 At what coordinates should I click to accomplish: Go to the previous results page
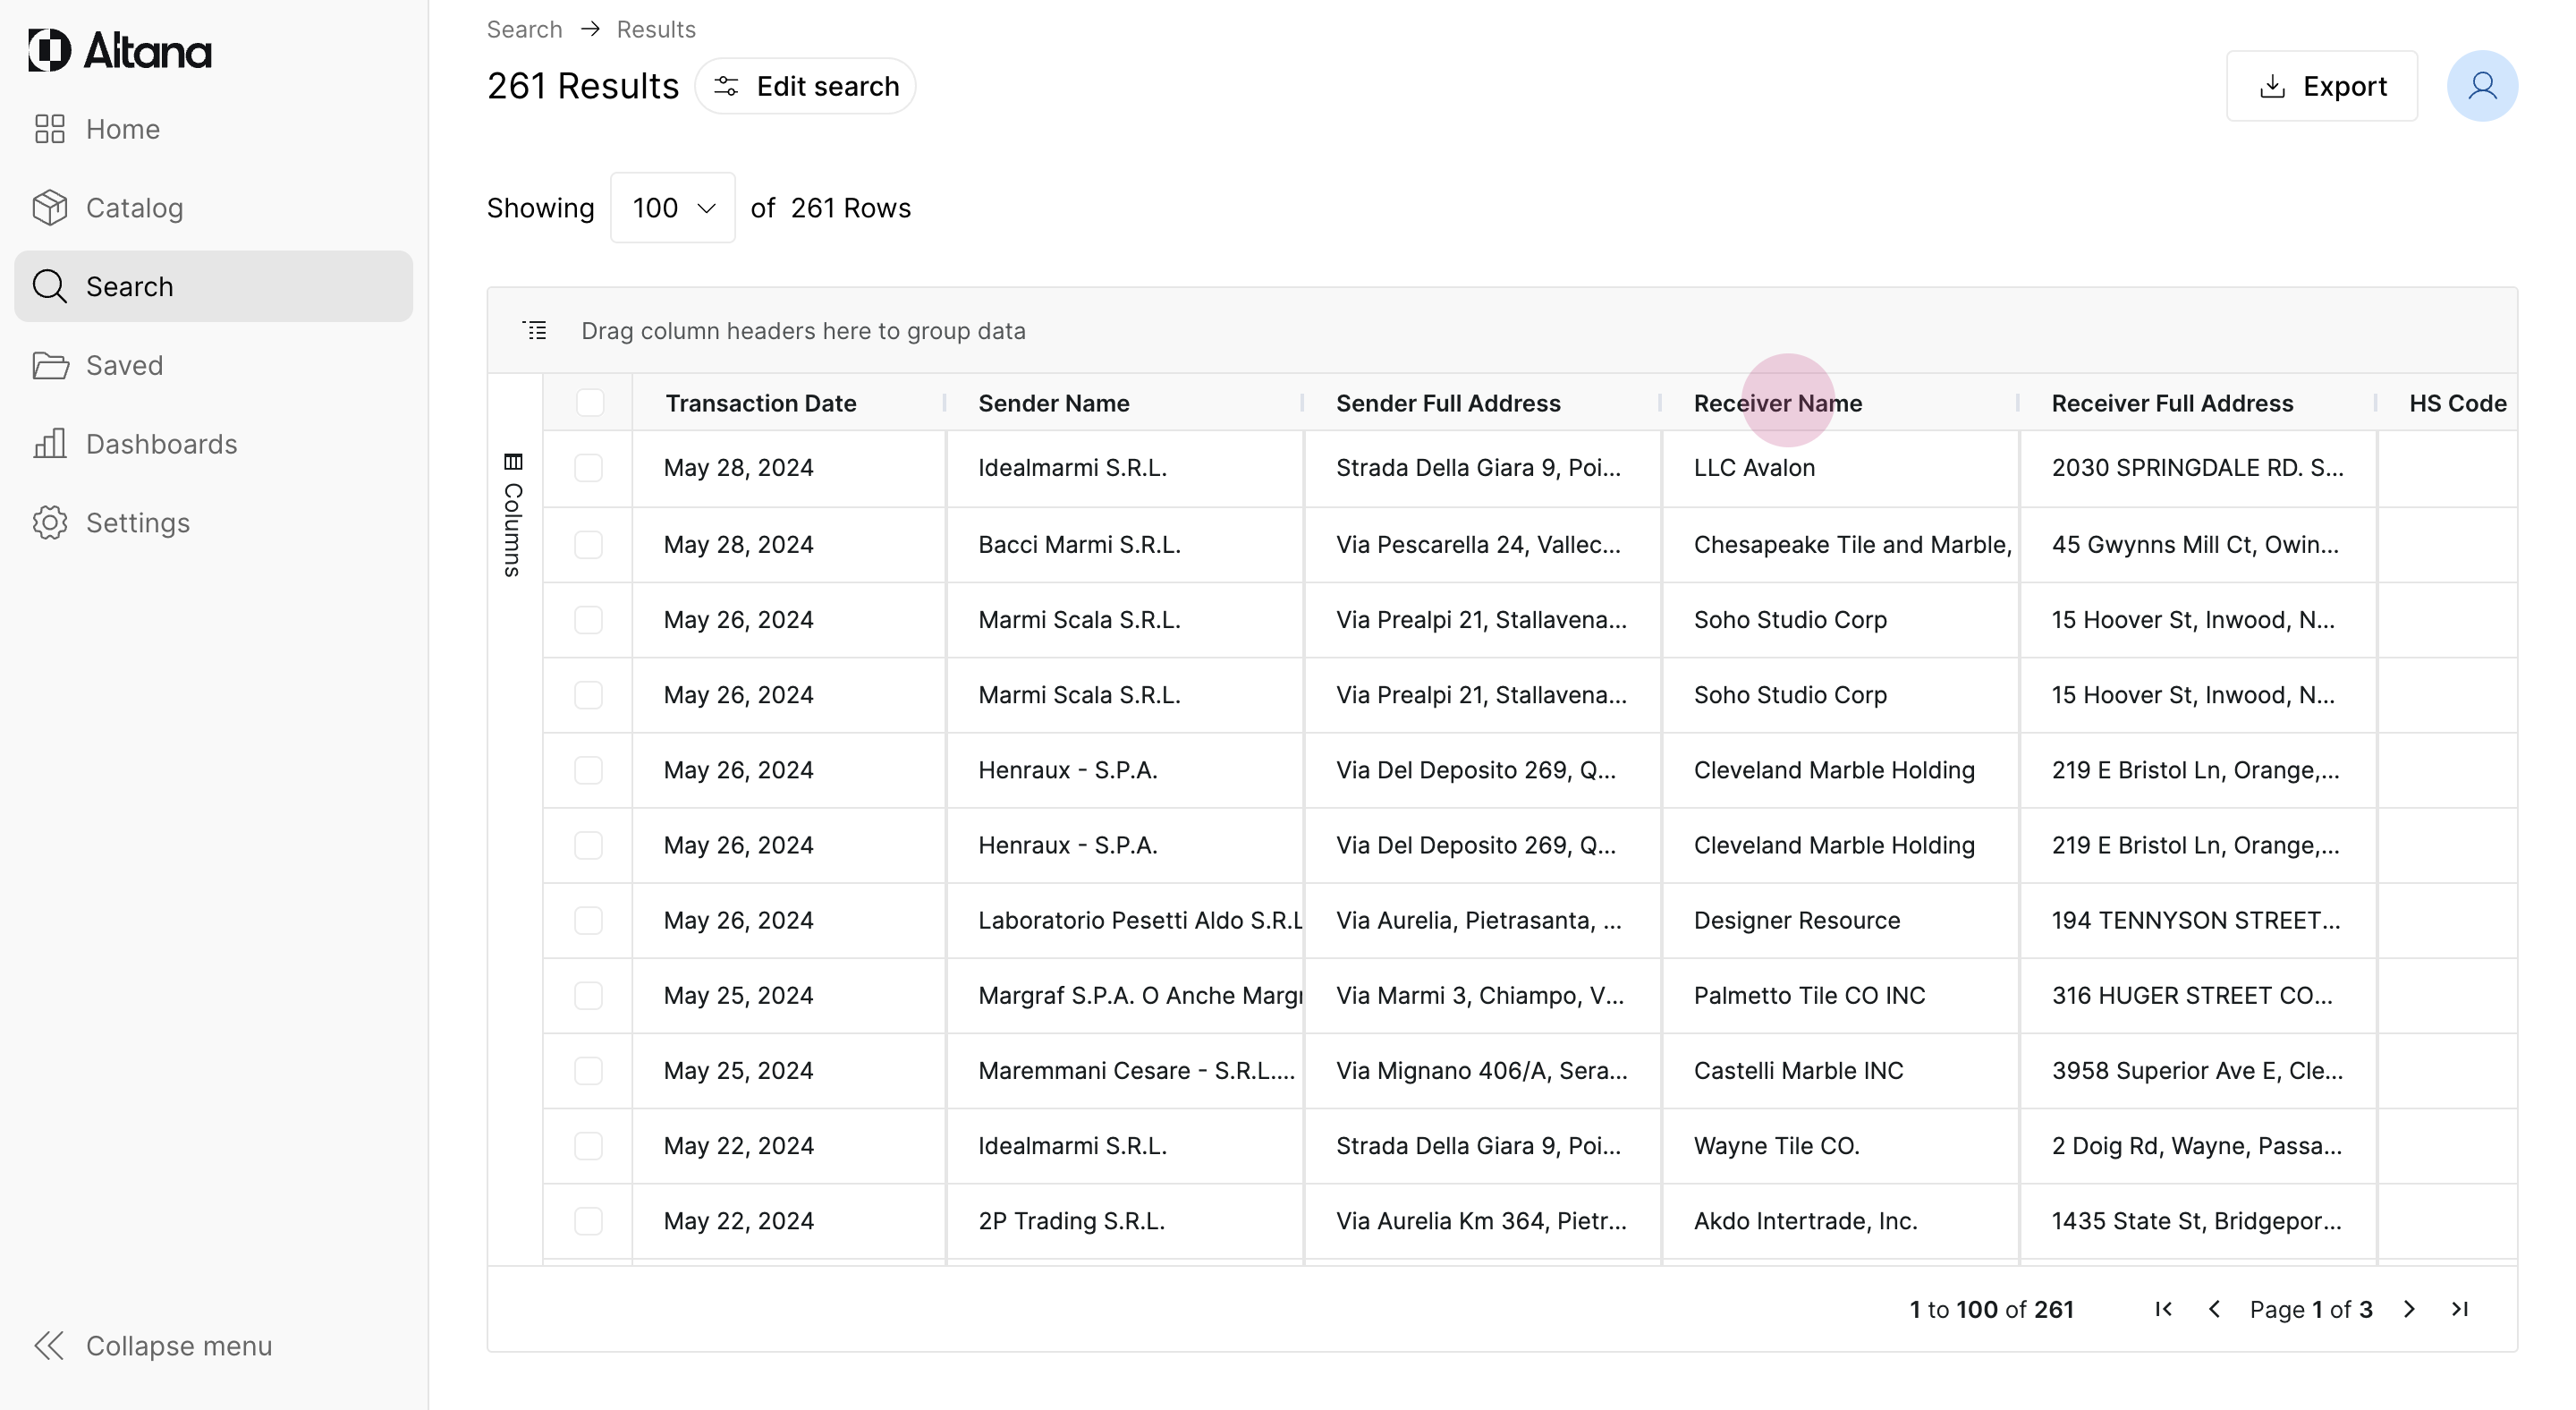2214,1309
